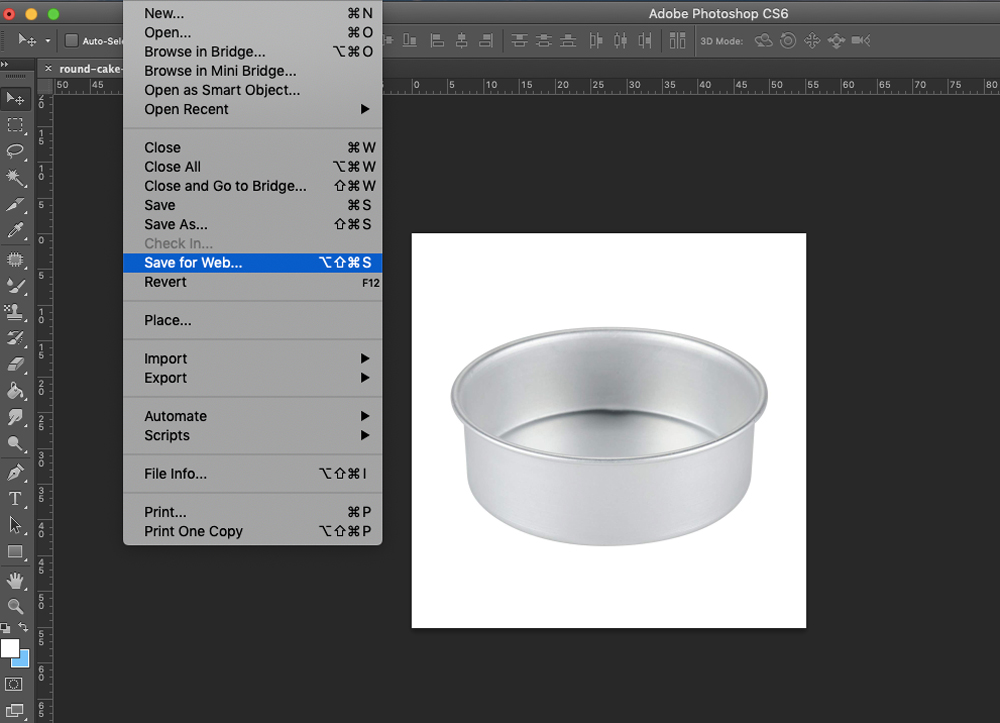
Task: Select the Move tool in the toolbox
Action: coord(15,98)
